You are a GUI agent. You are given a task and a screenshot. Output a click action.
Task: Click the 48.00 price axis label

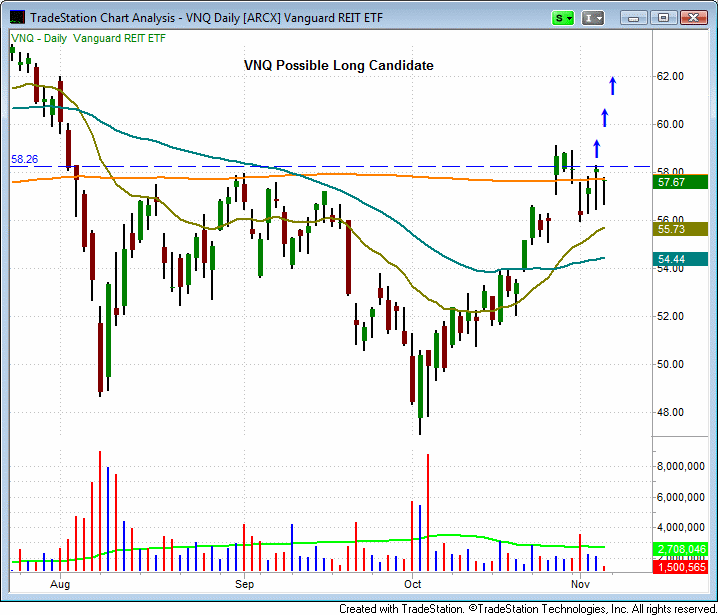(670, 412)
